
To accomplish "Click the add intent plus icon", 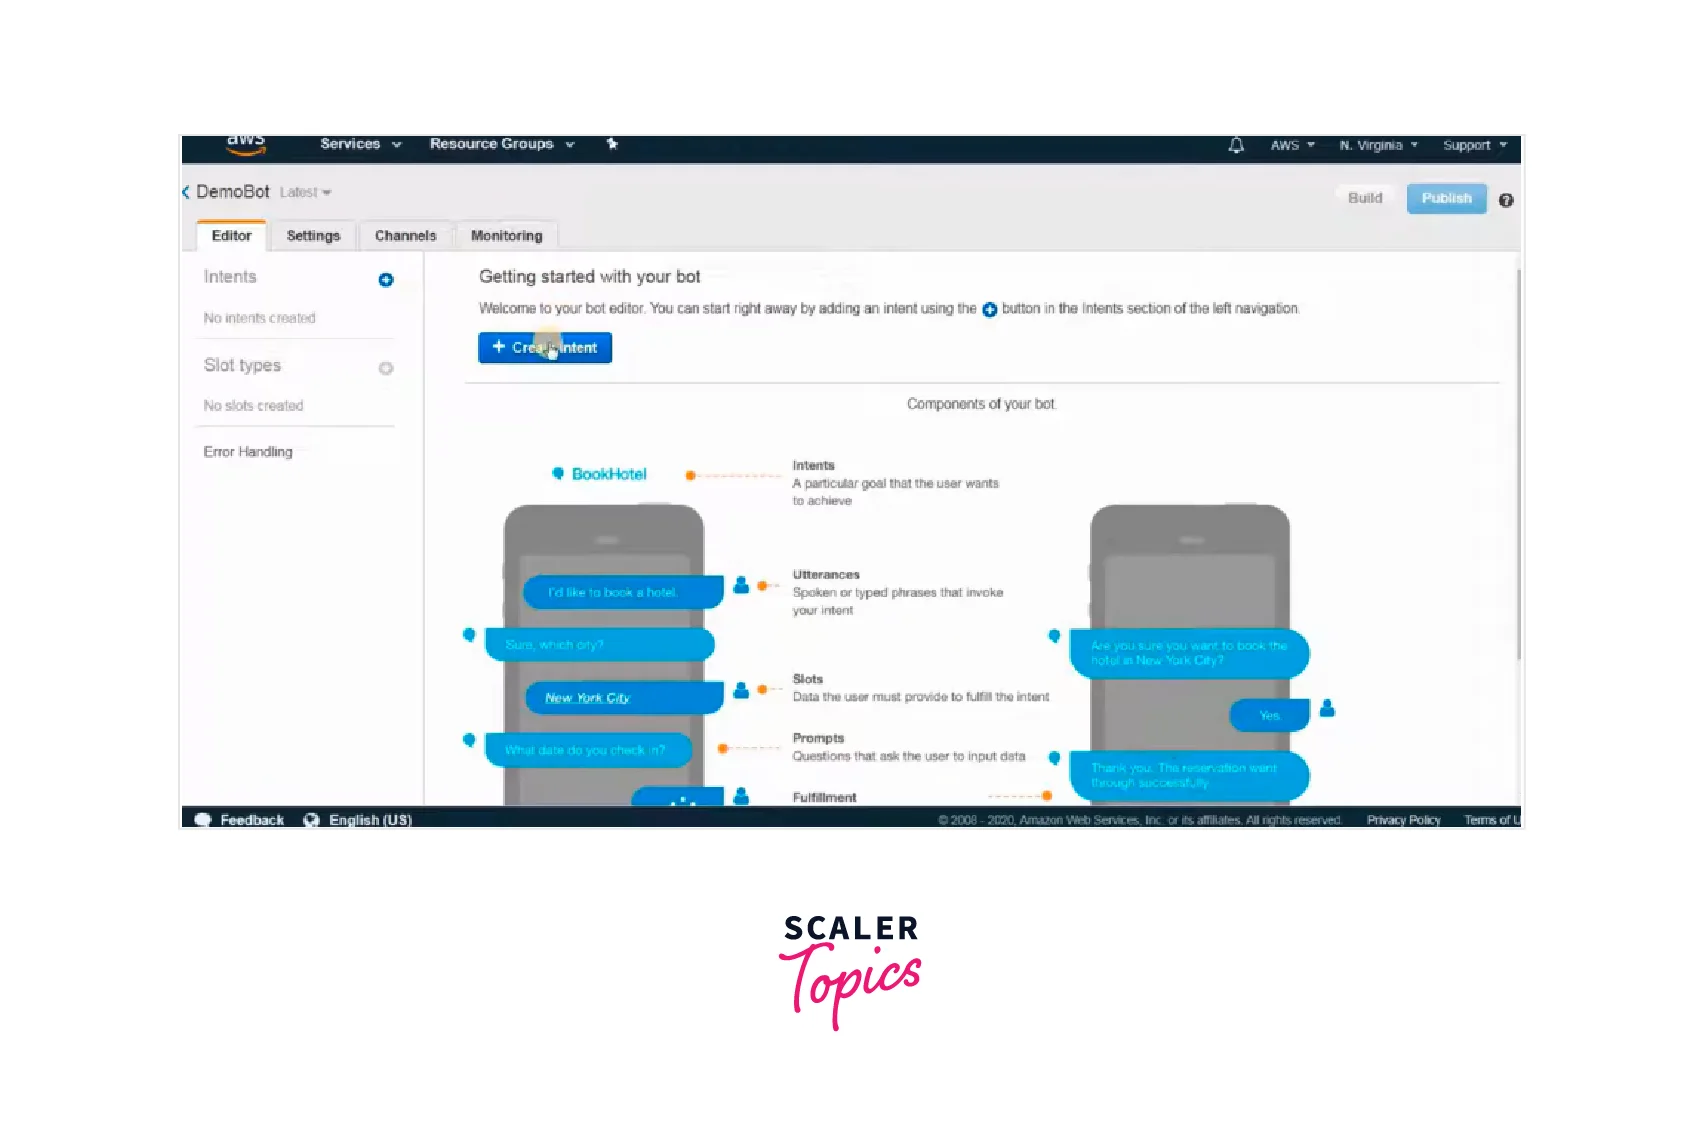I will (385, 281).
